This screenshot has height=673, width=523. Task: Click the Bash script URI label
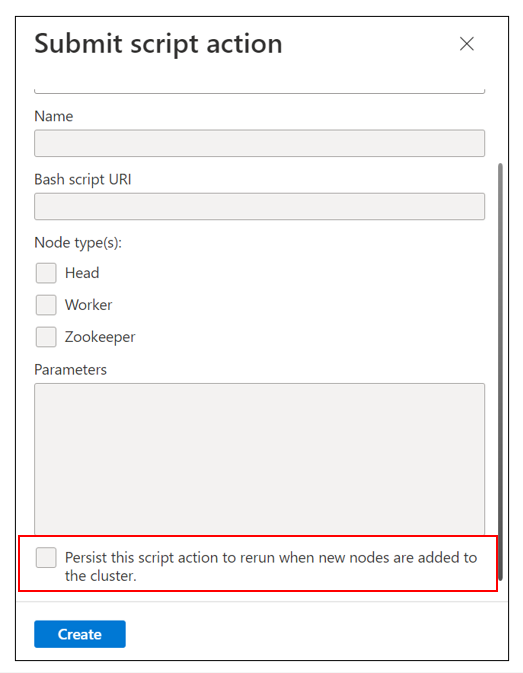point(83,179)
